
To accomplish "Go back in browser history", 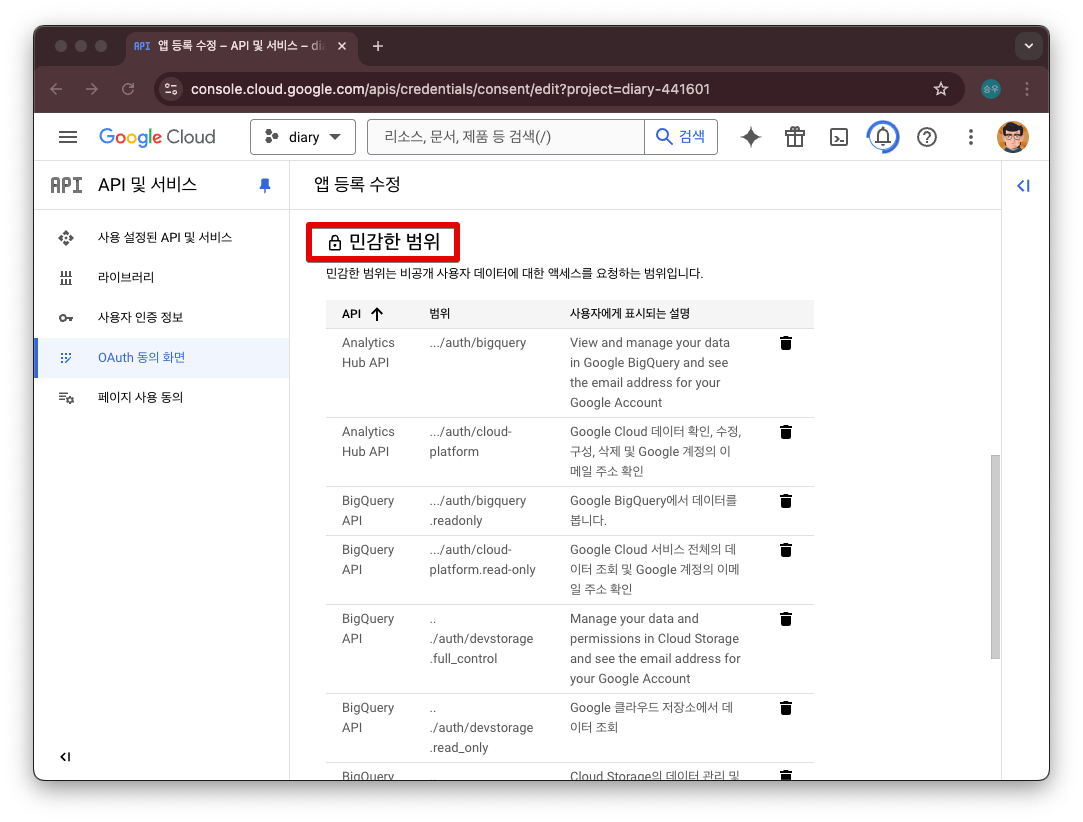I will click(x=57, y=89).
